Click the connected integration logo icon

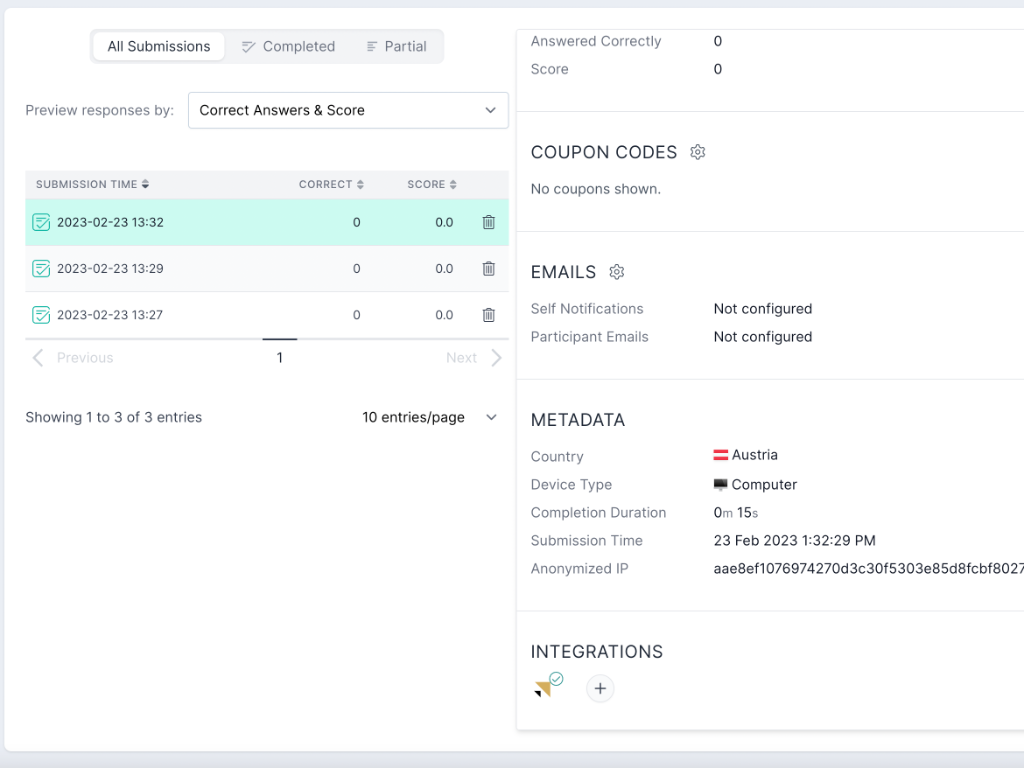[x=546, y=687]
